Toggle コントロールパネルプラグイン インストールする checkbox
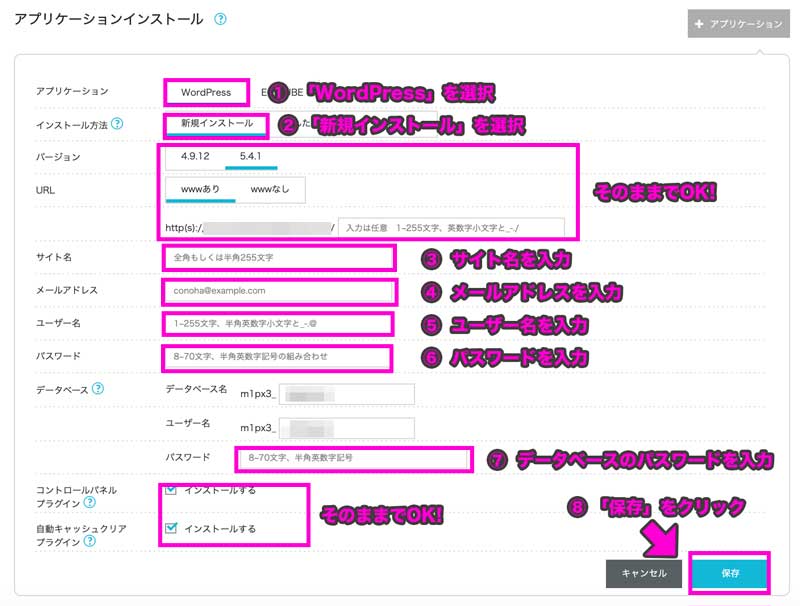800x606 pixels. pos(171,490)
